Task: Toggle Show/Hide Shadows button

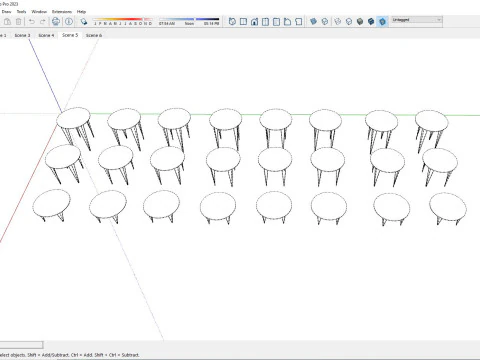Action: (x=84, y=22)
